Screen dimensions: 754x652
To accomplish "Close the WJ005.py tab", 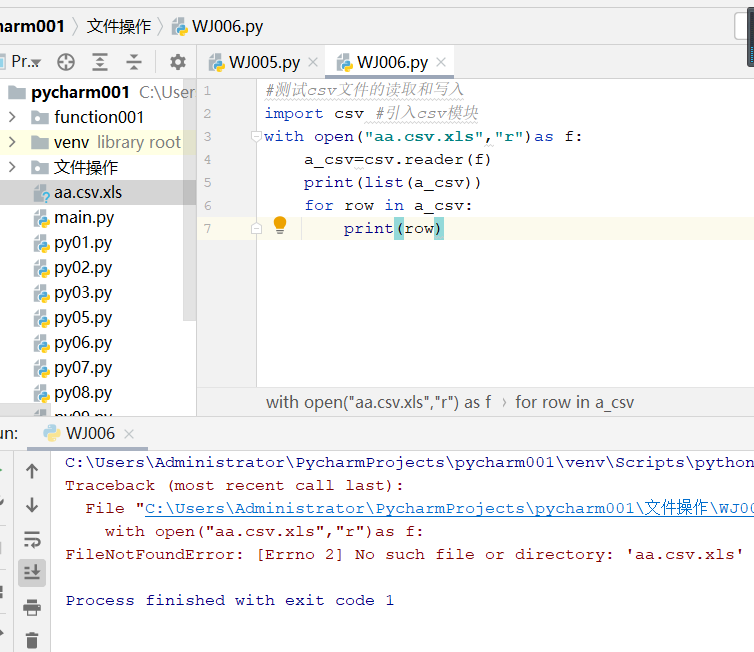I will pos(313,62).
